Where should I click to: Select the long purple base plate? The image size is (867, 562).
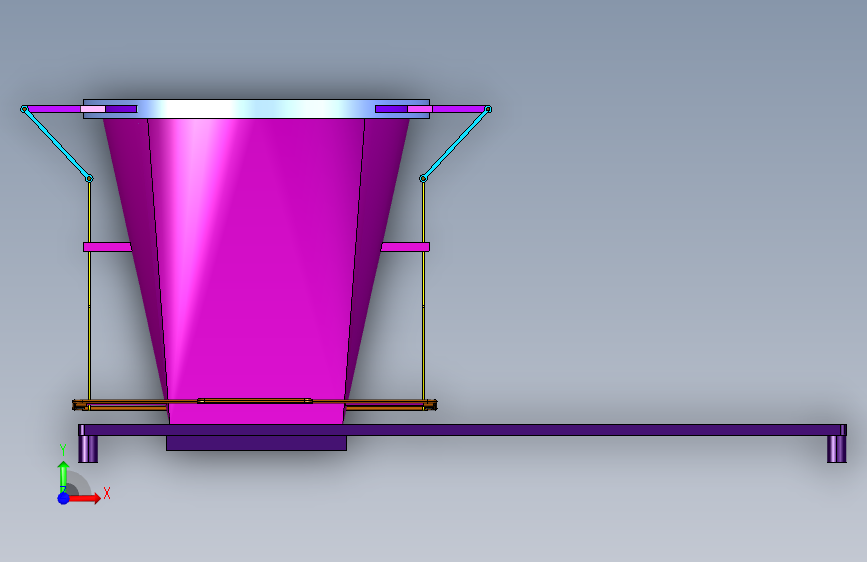click(462, 430)
